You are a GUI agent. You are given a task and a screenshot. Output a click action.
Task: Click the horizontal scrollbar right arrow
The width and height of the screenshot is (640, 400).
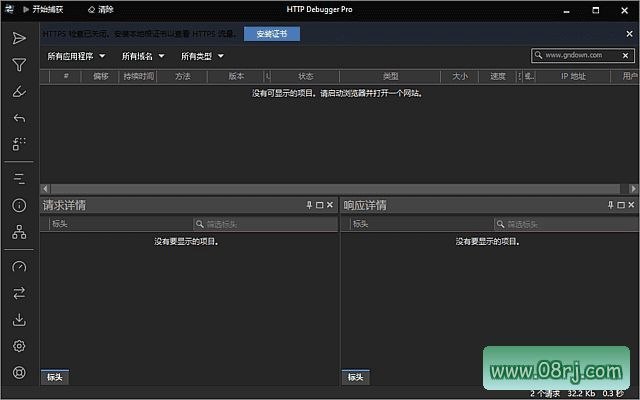pos(633,189)
